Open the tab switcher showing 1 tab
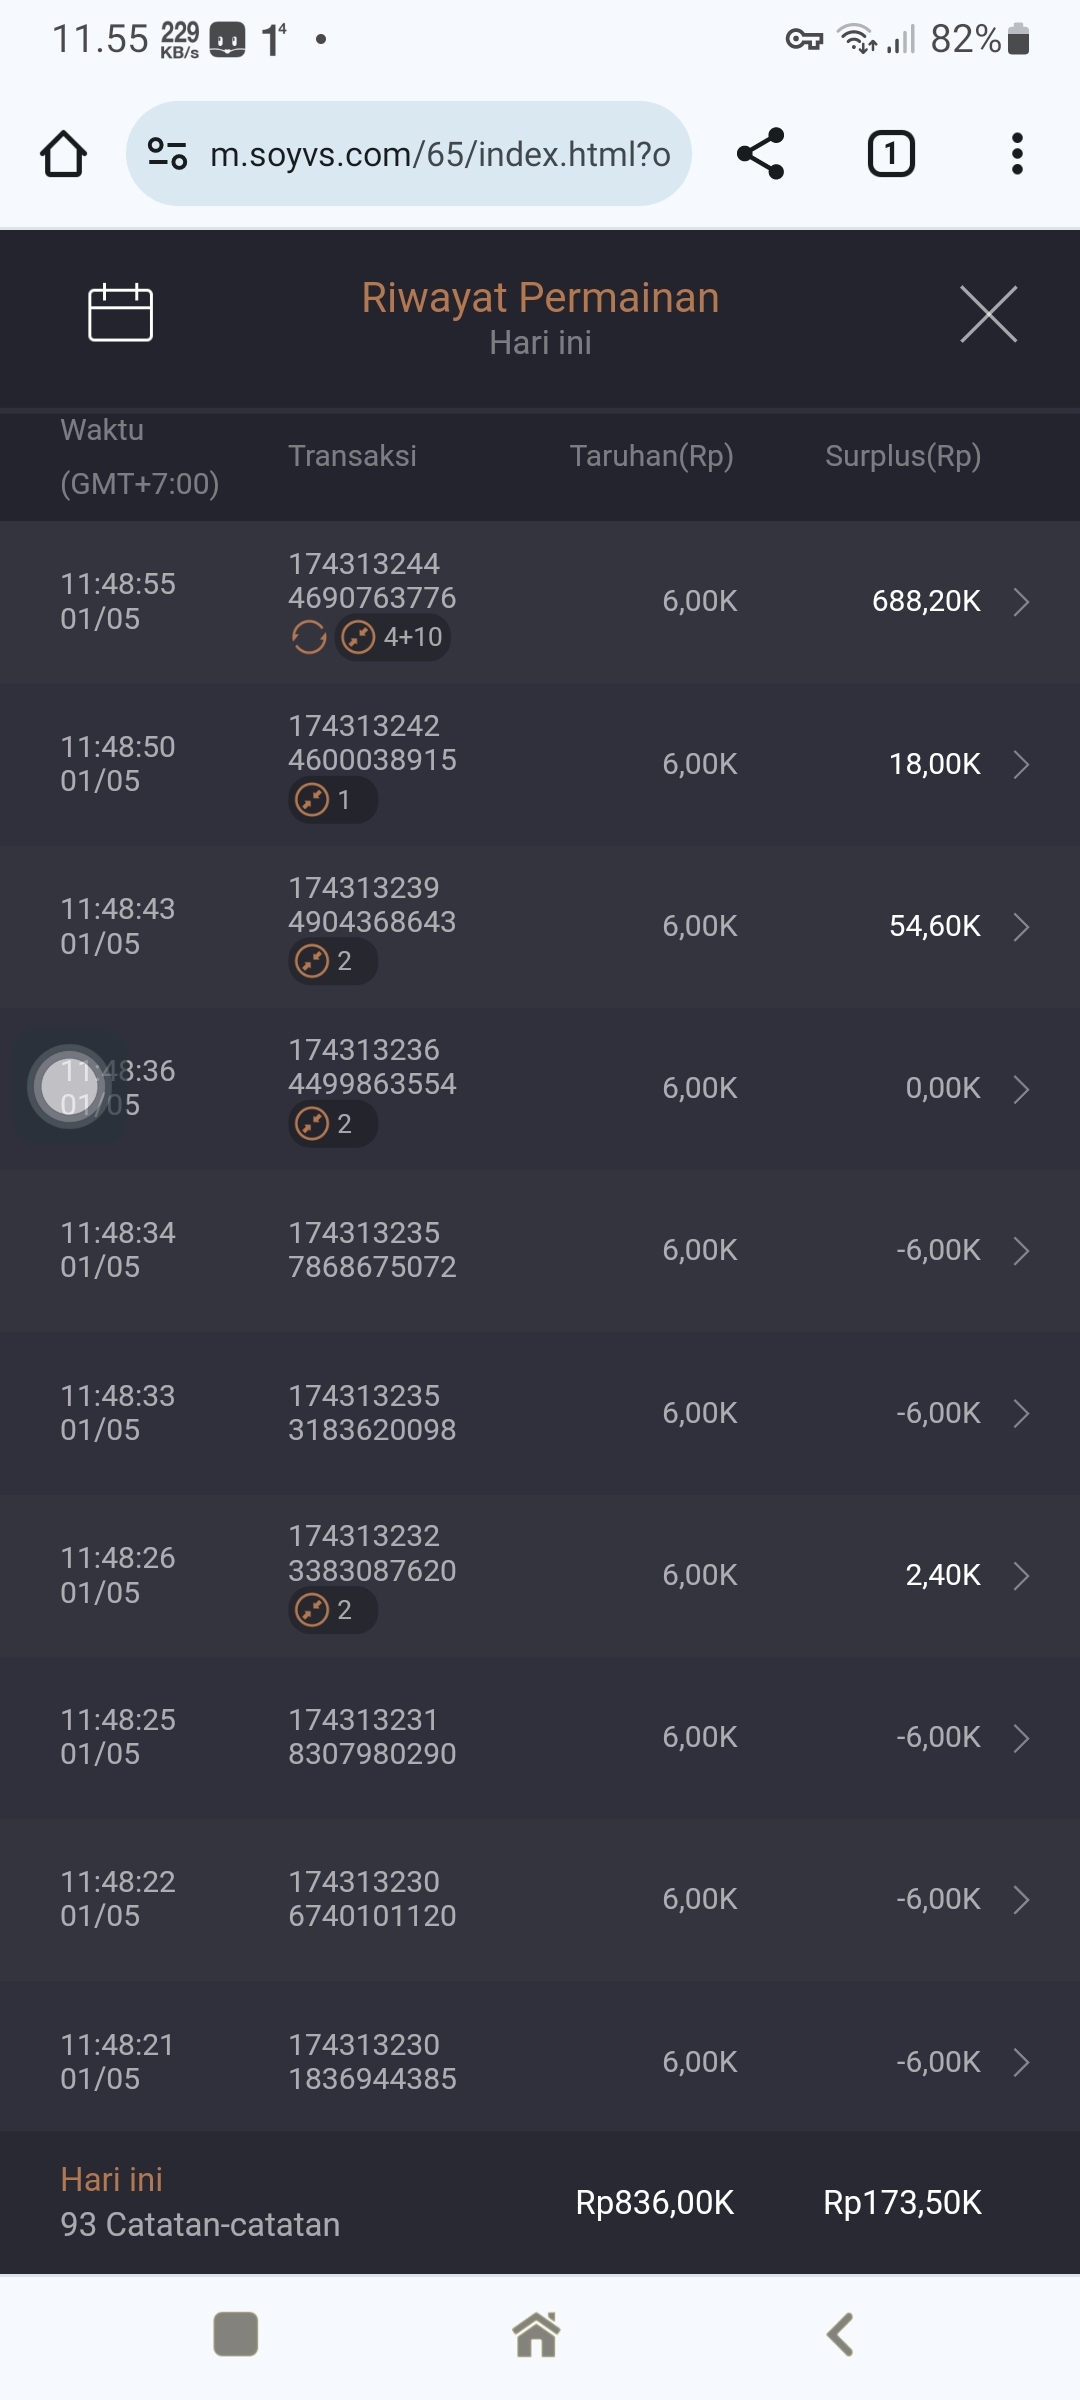The image size is (1080, 2400). click(x=890, y=154)
